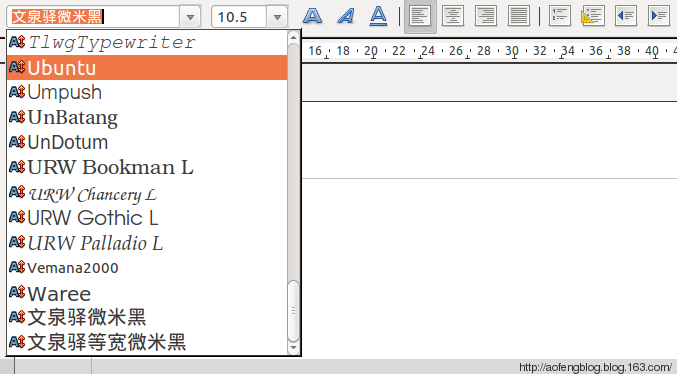Click the font icon beside Vemana2000

coord(17,267)
